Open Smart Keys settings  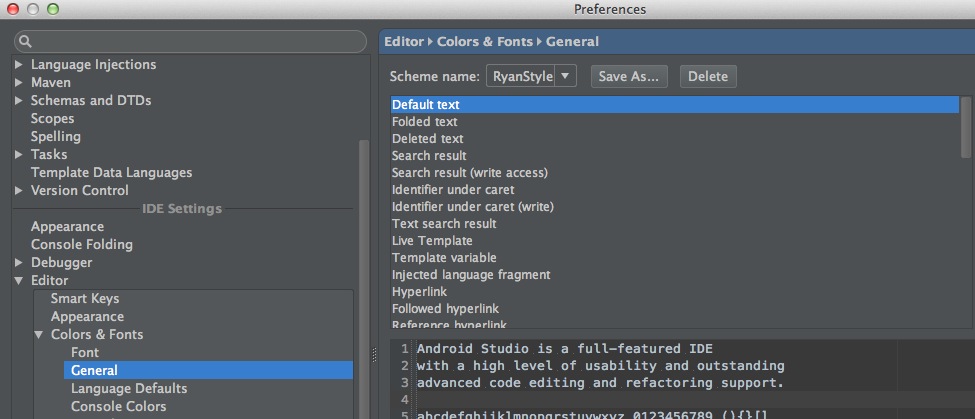coord(85,298)
